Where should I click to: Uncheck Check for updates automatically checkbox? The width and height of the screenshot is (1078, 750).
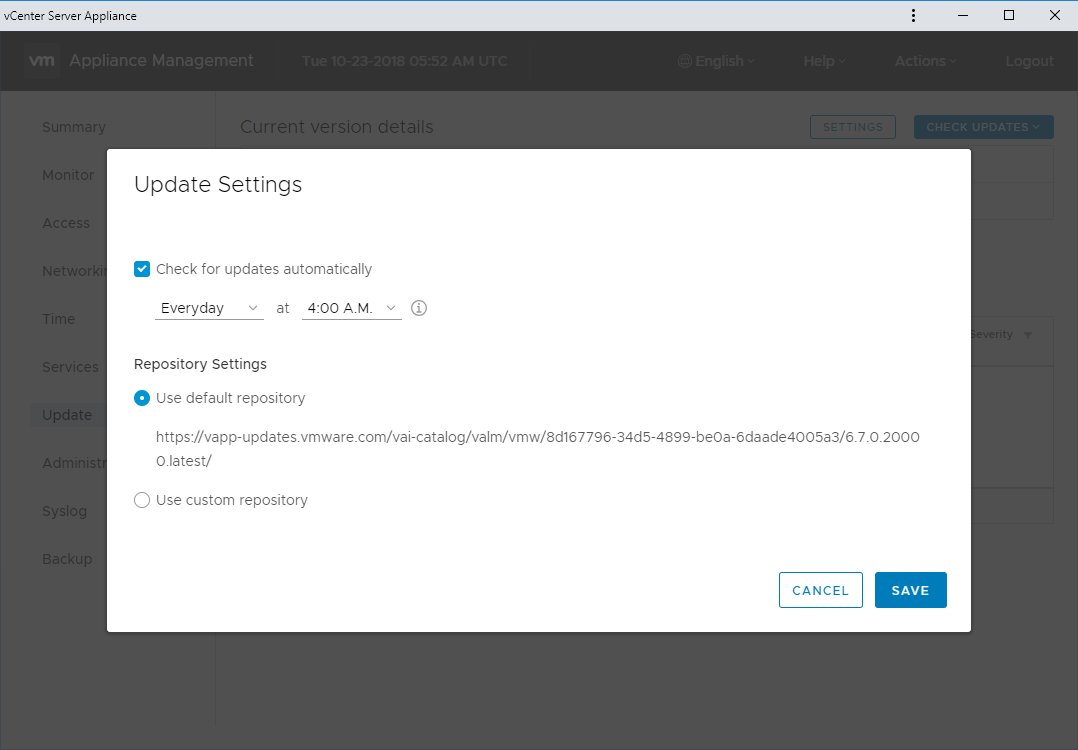click(x=142, y=269)
